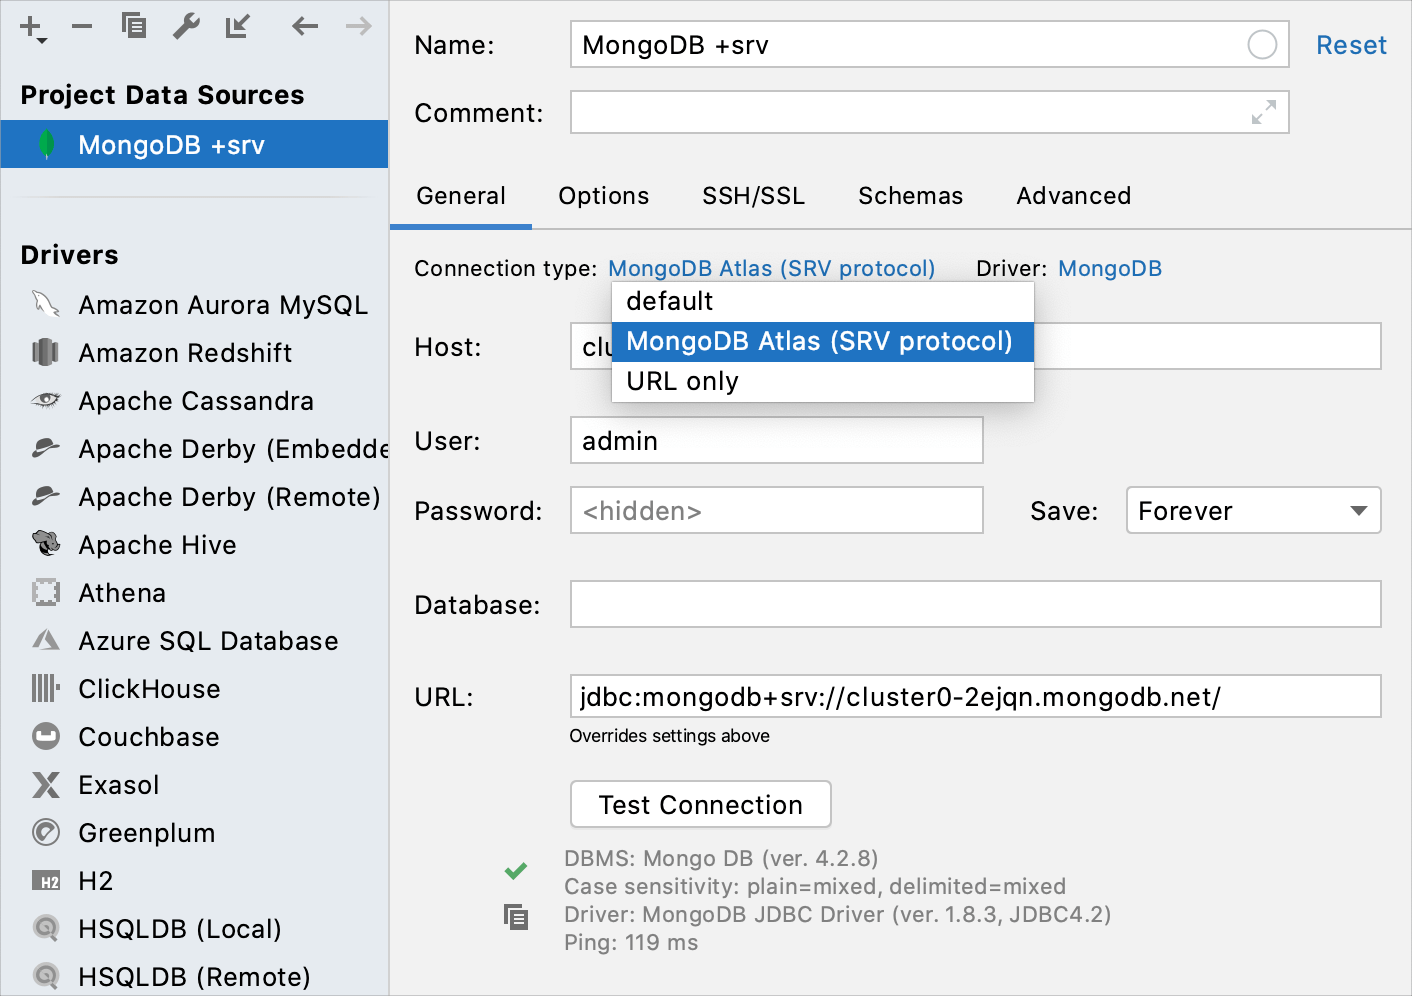Click the Test Connection button
1412x996 pixels.
(x=701, y=804)
